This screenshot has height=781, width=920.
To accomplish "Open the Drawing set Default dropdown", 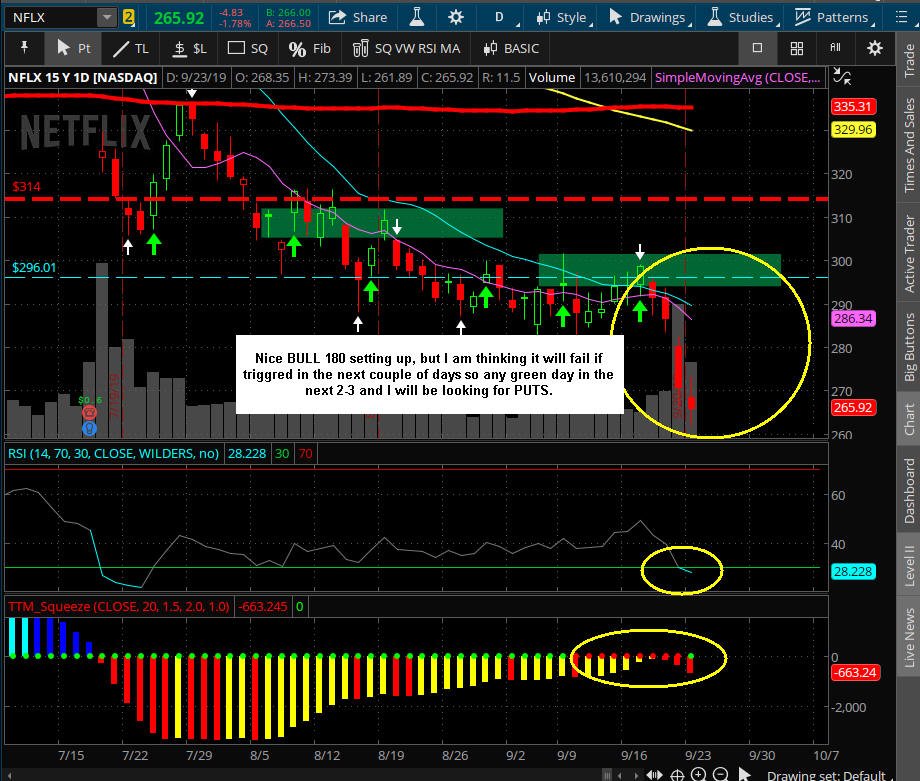I will (826, 775).
